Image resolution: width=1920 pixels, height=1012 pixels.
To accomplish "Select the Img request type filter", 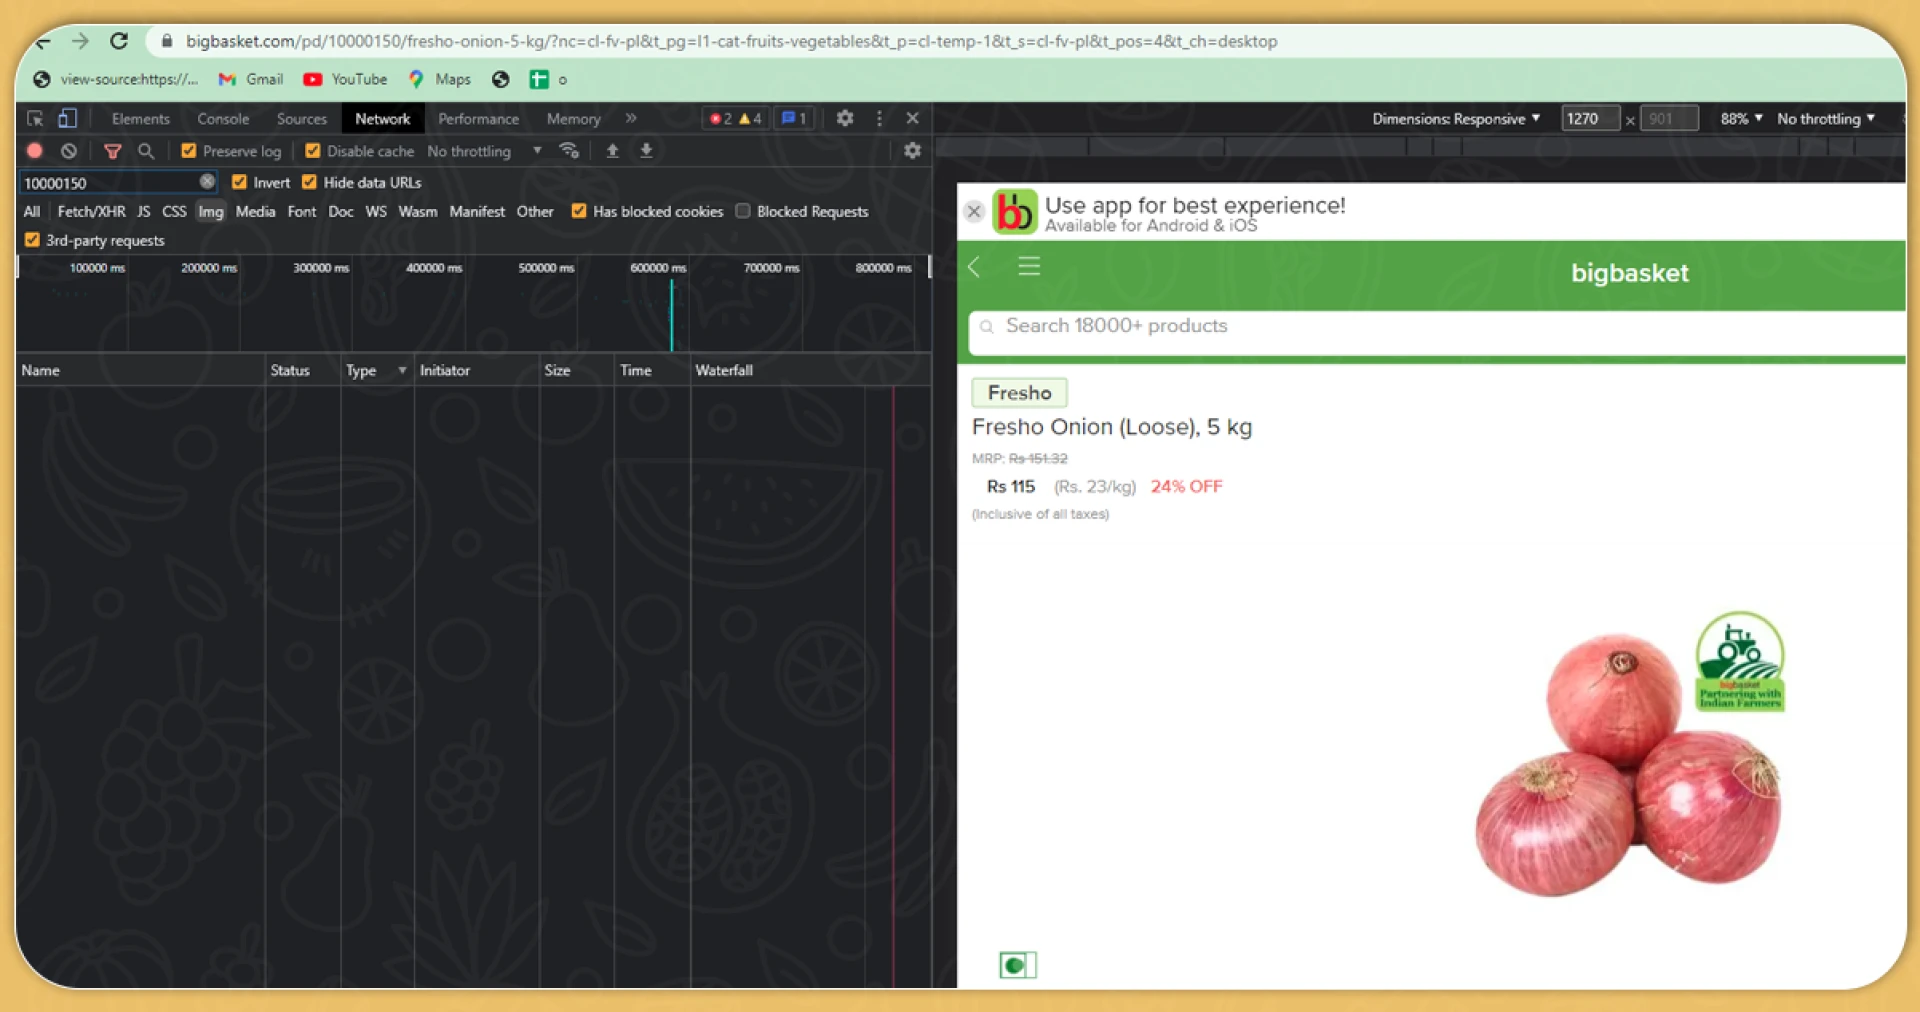I will coord(210,211).
